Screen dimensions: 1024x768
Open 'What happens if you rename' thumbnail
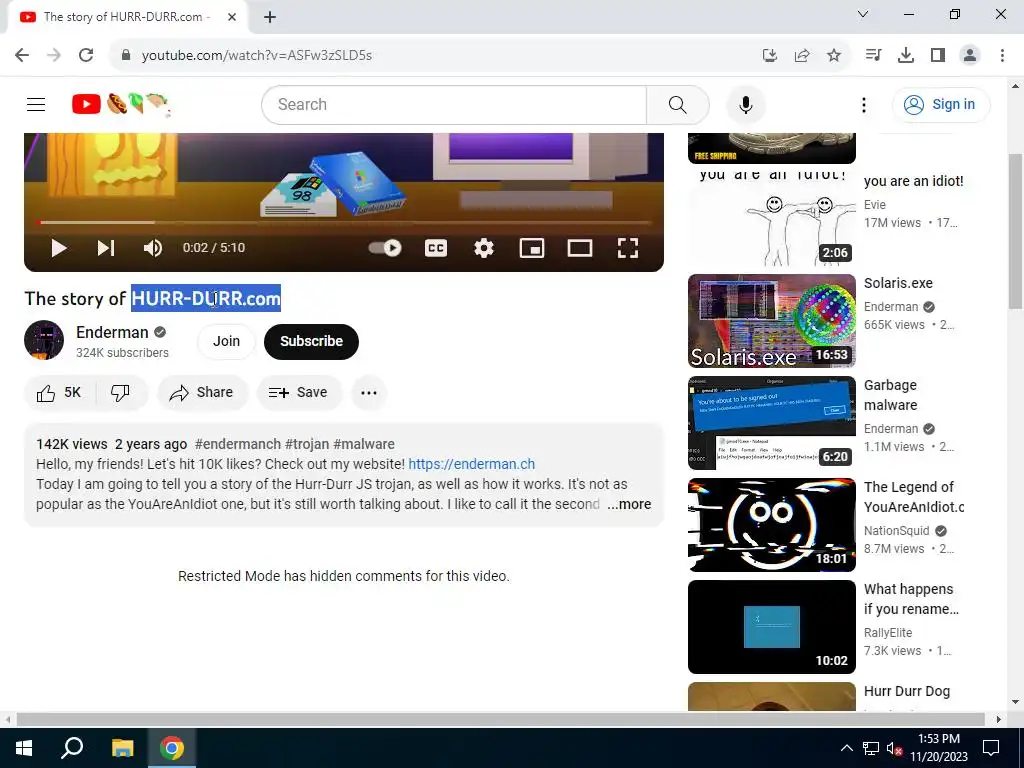click(x=771, y=626)
